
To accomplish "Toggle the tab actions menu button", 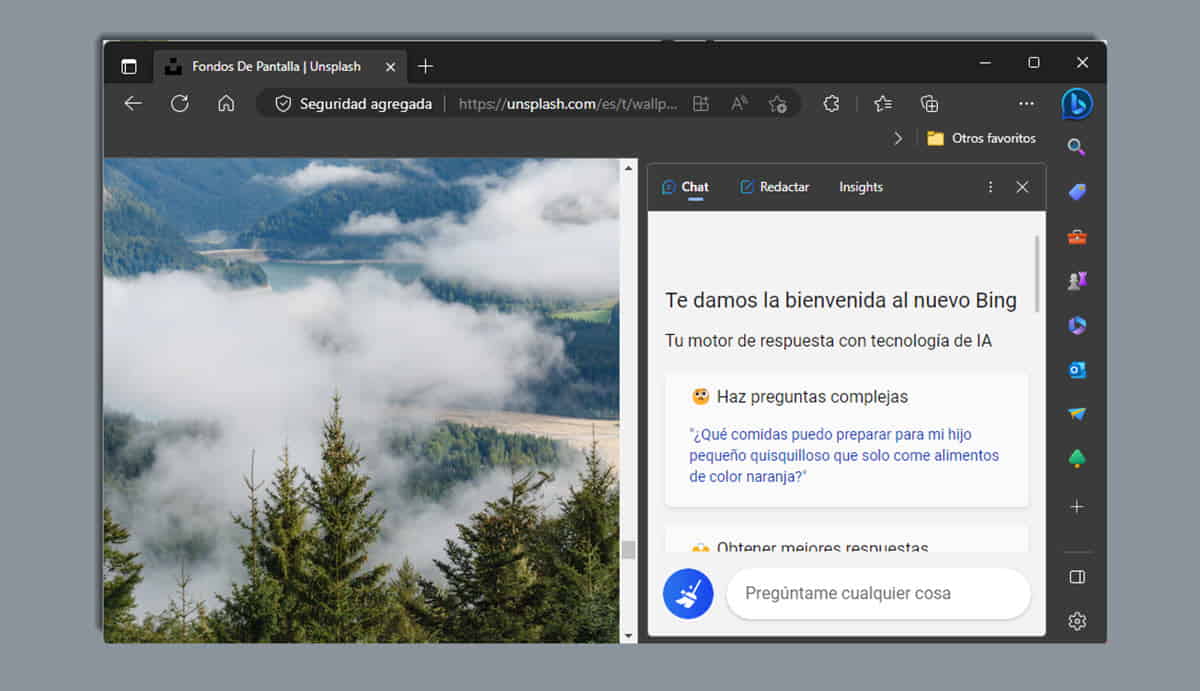I will pos(129,66).
